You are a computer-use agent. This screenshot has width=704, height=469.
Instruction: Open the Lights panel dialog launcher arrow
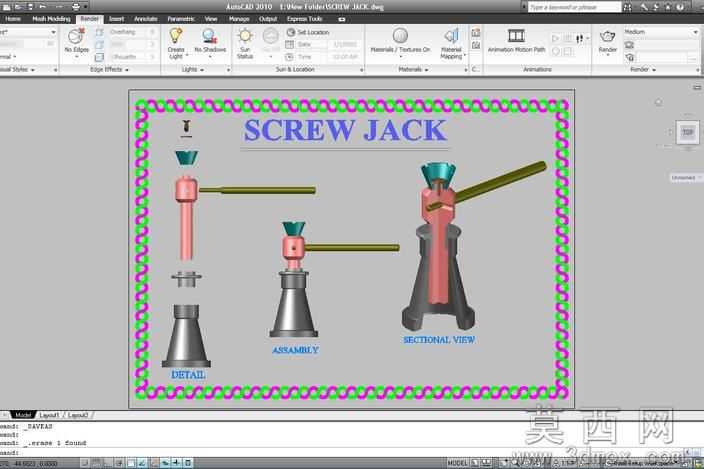point(228,70)
